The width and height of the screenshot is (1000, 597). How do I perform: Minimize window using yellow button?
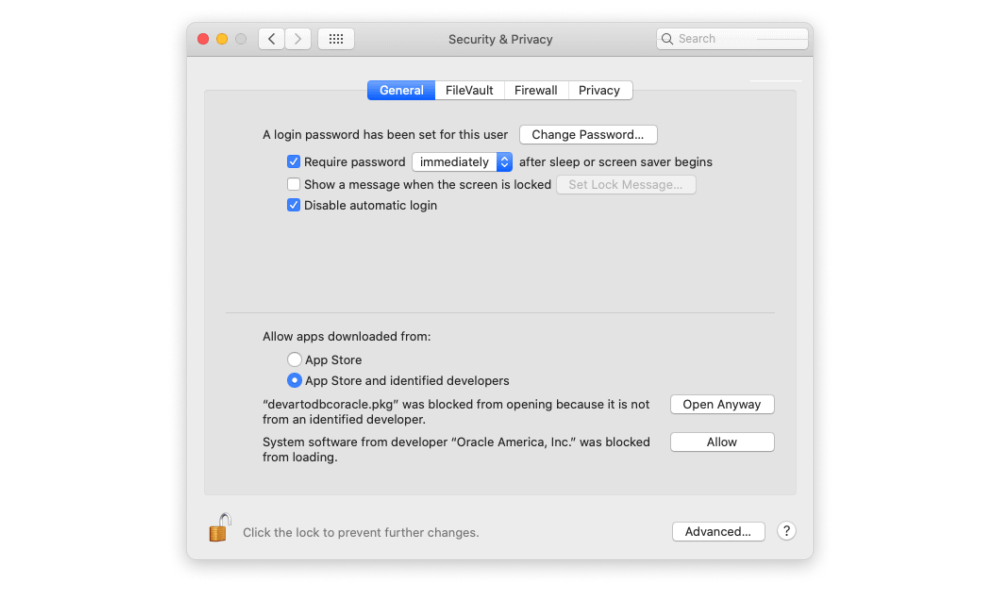[222, 39]
